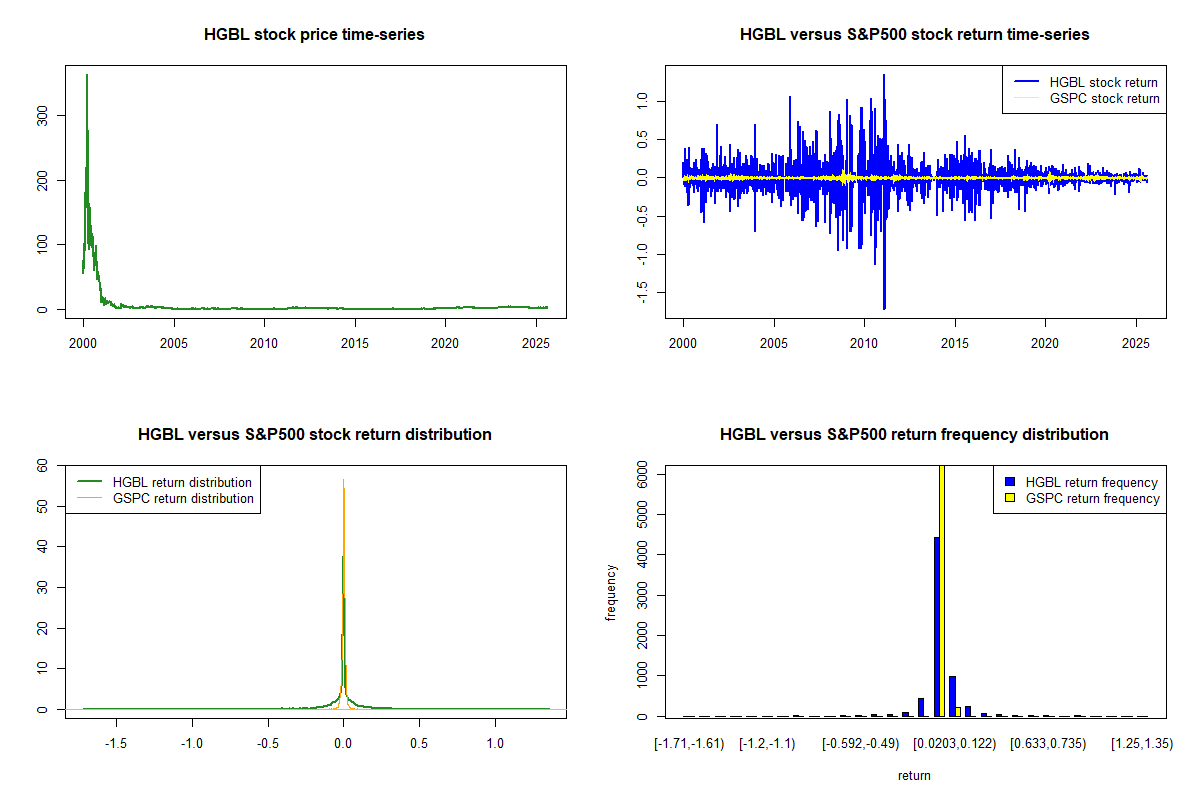The height and width of the screenshot is (800, 1200).
Task: Click the -1.5 tick on distribution x-axis
Action: [116, 744]
